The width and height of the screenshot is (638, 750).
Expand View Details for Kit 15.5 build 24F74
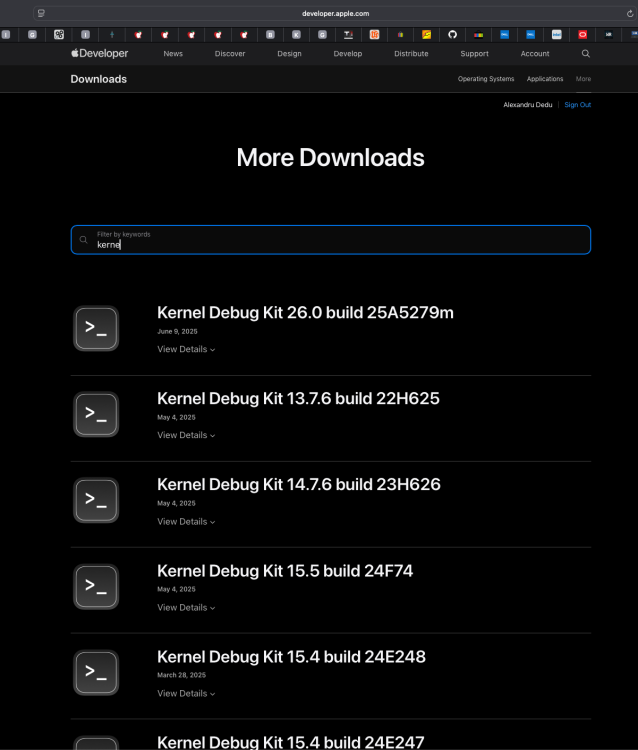pyautogui.click(x=186, y=607)
